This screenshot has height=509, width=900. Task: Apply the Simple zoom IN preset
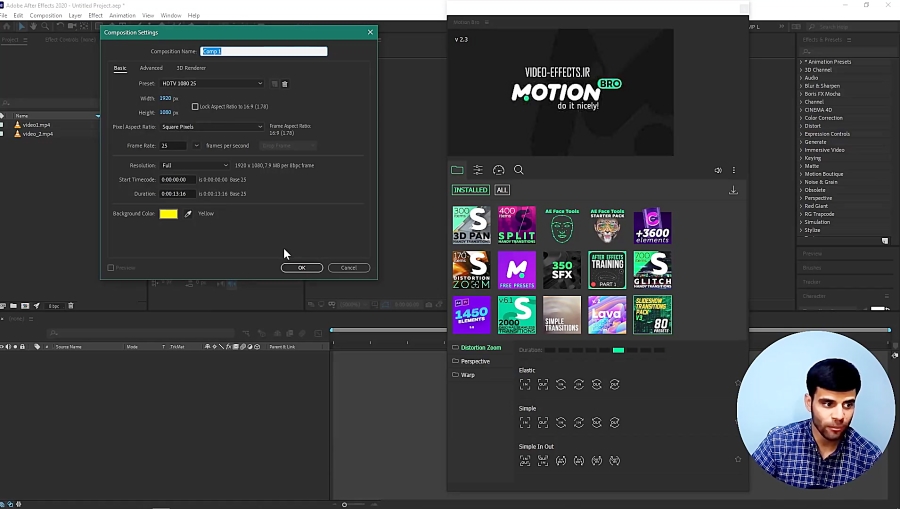525,423
